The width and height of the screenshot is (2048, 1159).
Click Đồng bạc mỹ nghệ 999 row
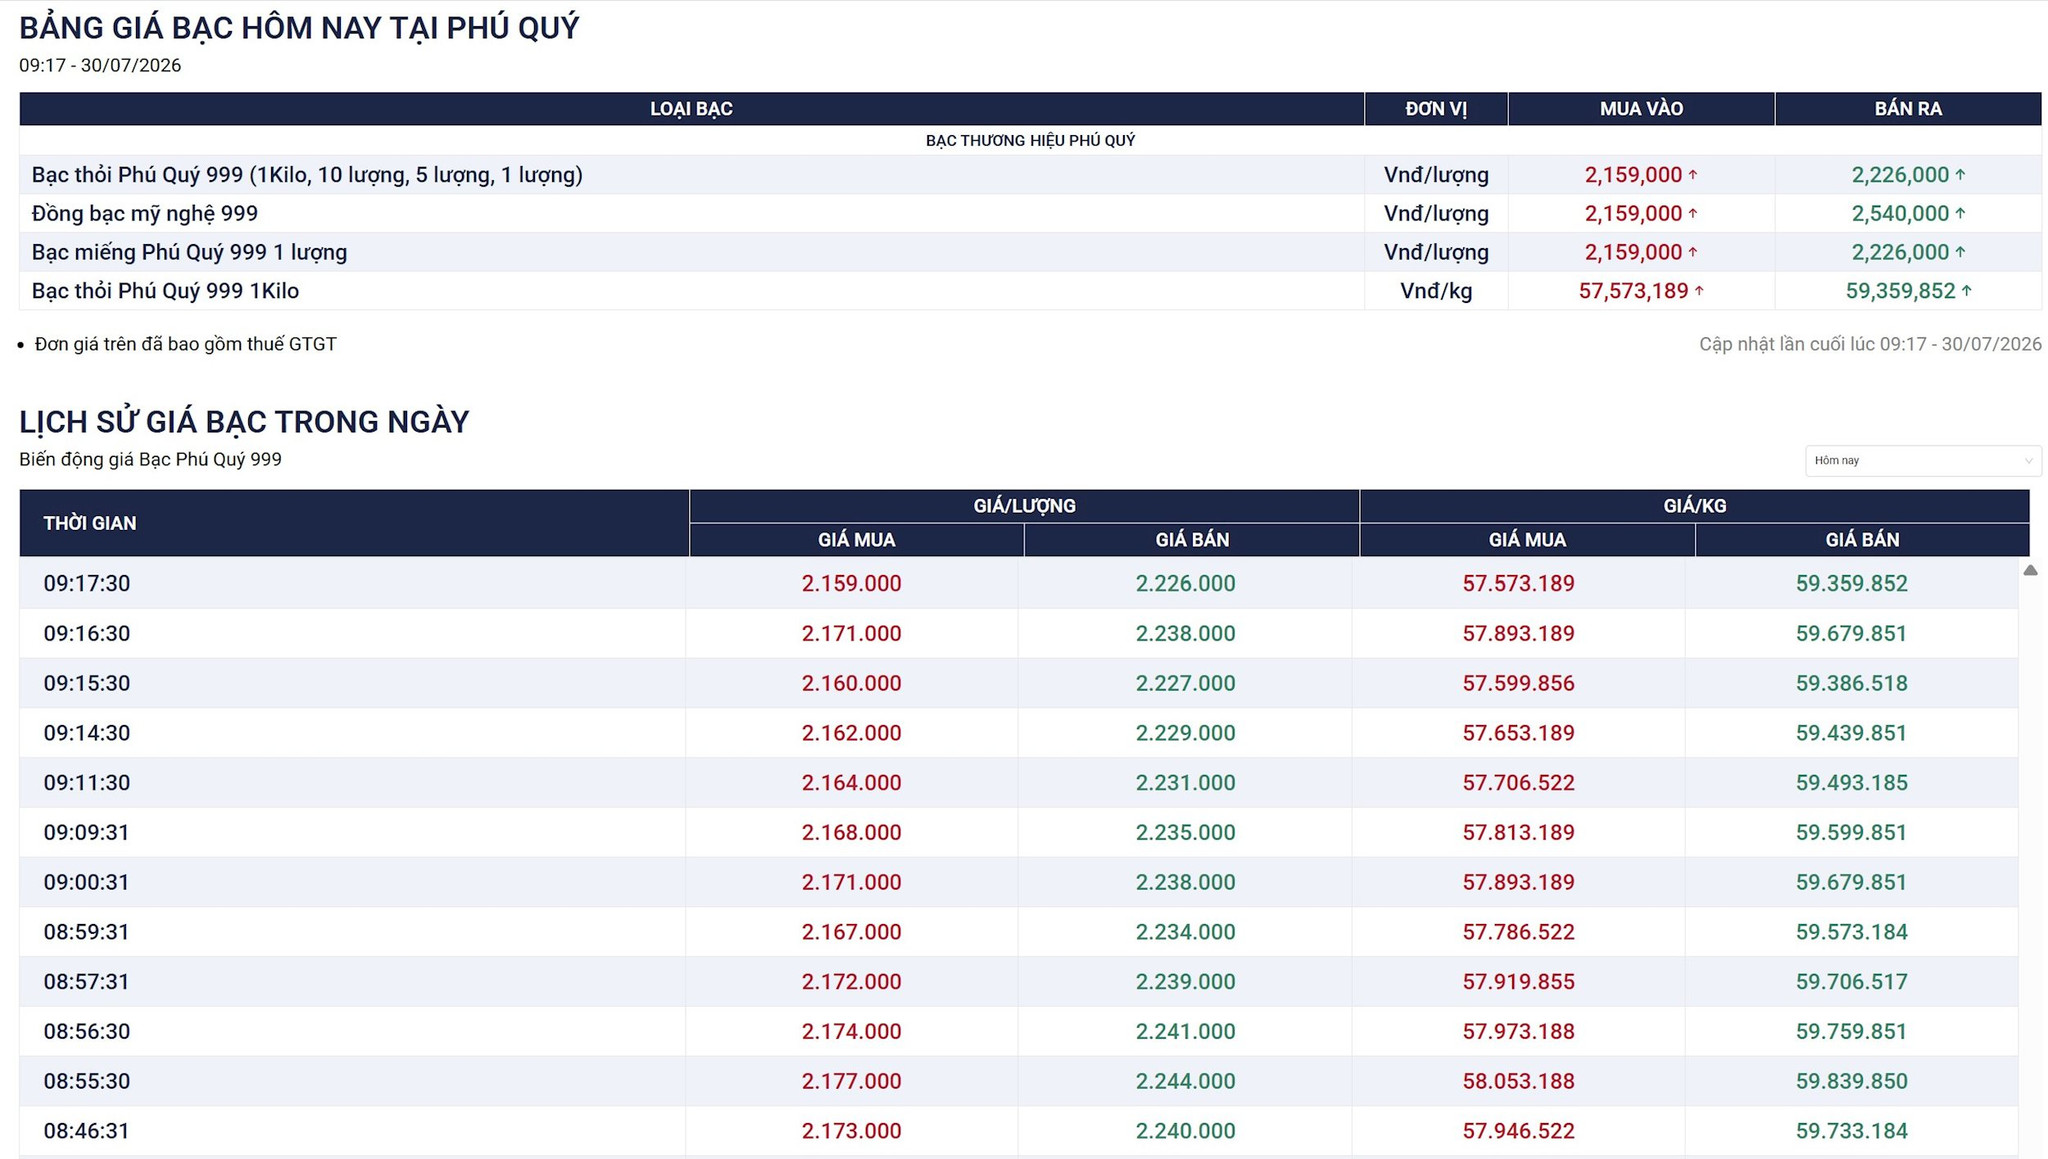coord(1030,213)
